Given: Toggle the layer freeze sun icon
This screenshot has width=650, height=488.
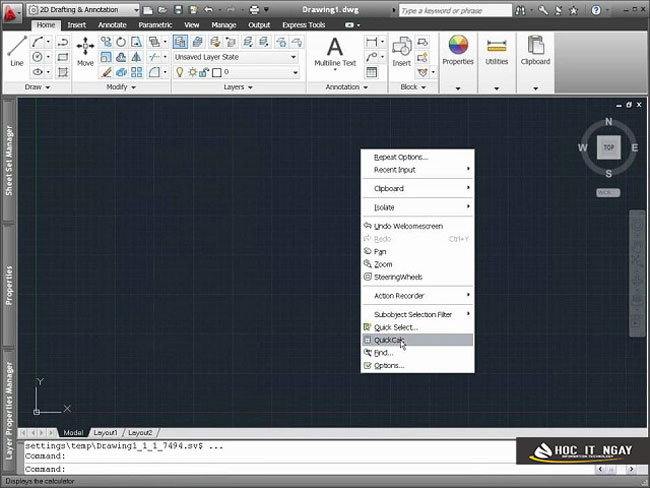Looking at the screenshot, I should [192, 73].
